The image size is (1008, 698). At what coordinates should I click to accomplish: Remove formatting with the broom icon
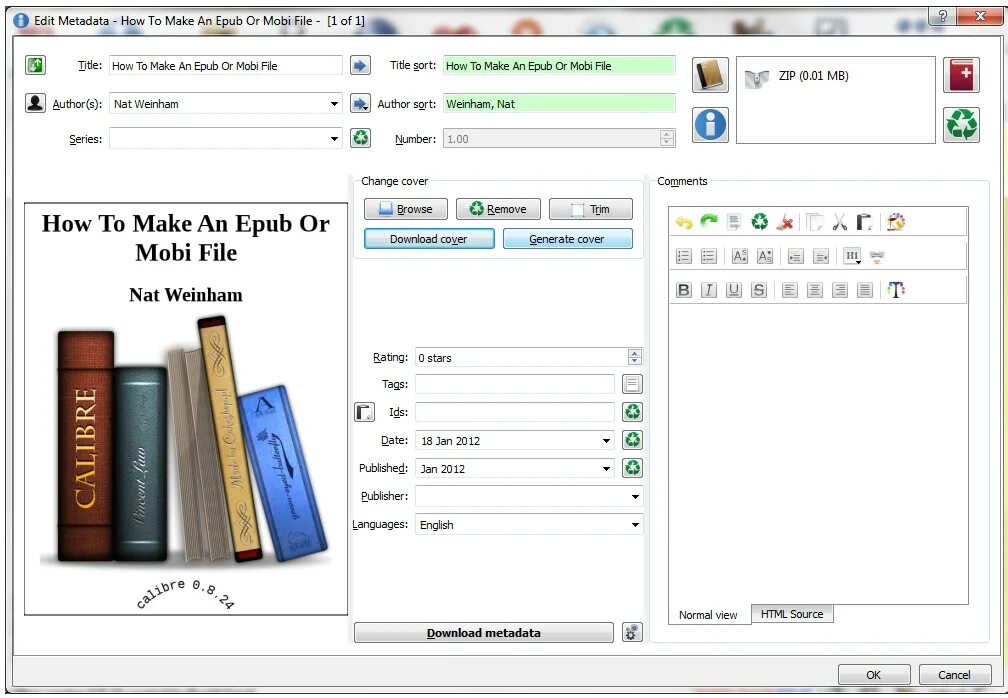[784, 222]
